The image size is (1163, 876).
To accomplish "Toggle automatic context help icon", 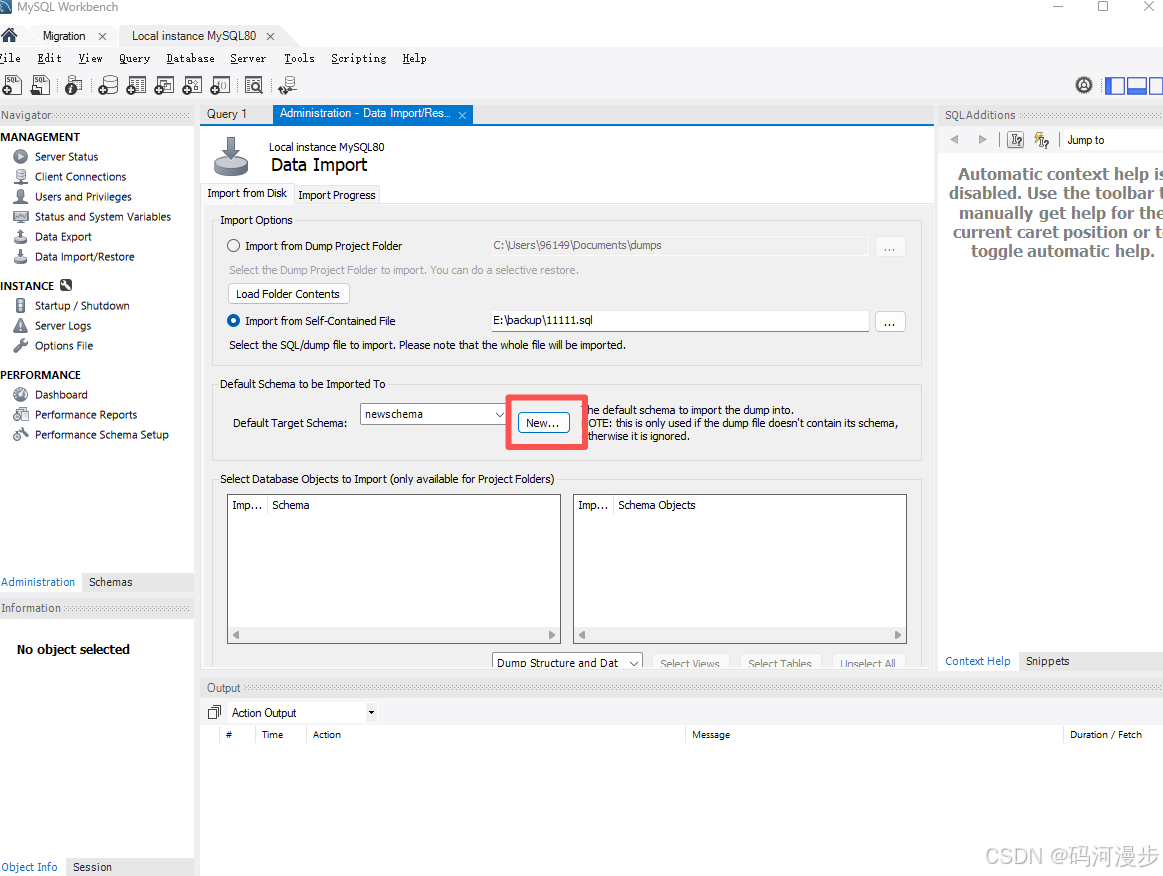I will [1042, 139].
